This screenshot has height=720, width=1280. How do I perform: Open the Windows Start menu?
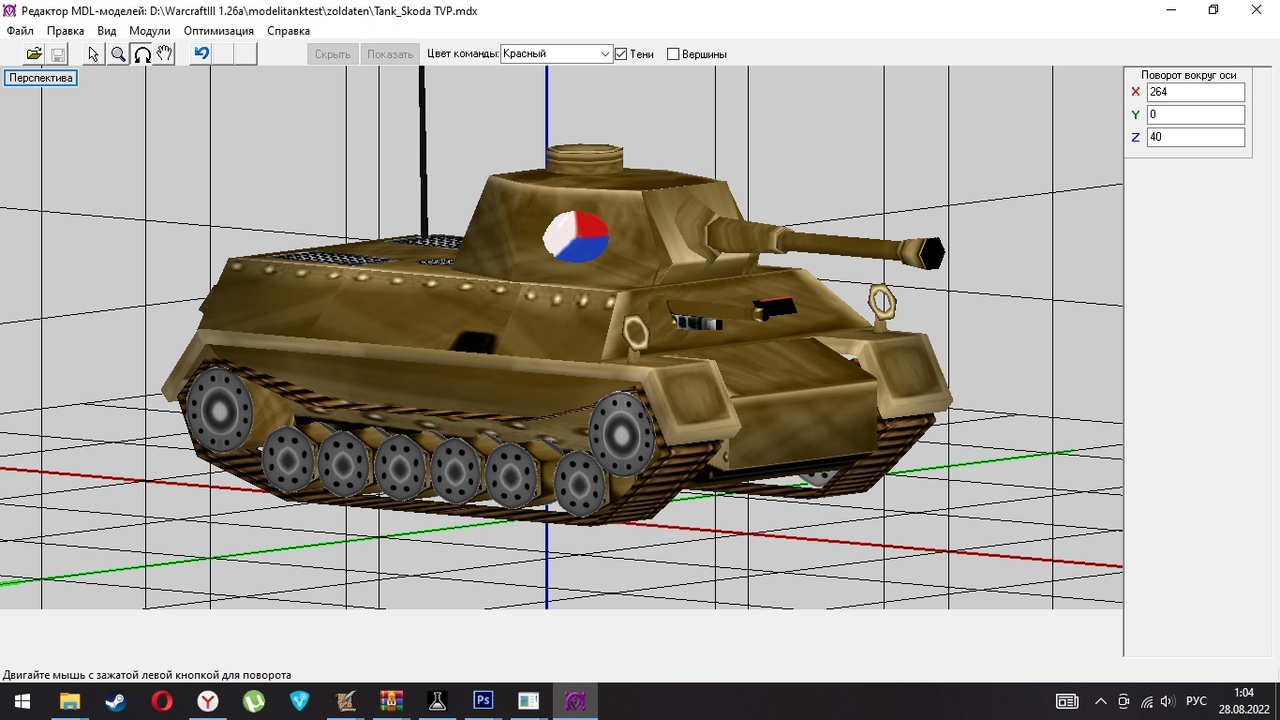(20, 702)
